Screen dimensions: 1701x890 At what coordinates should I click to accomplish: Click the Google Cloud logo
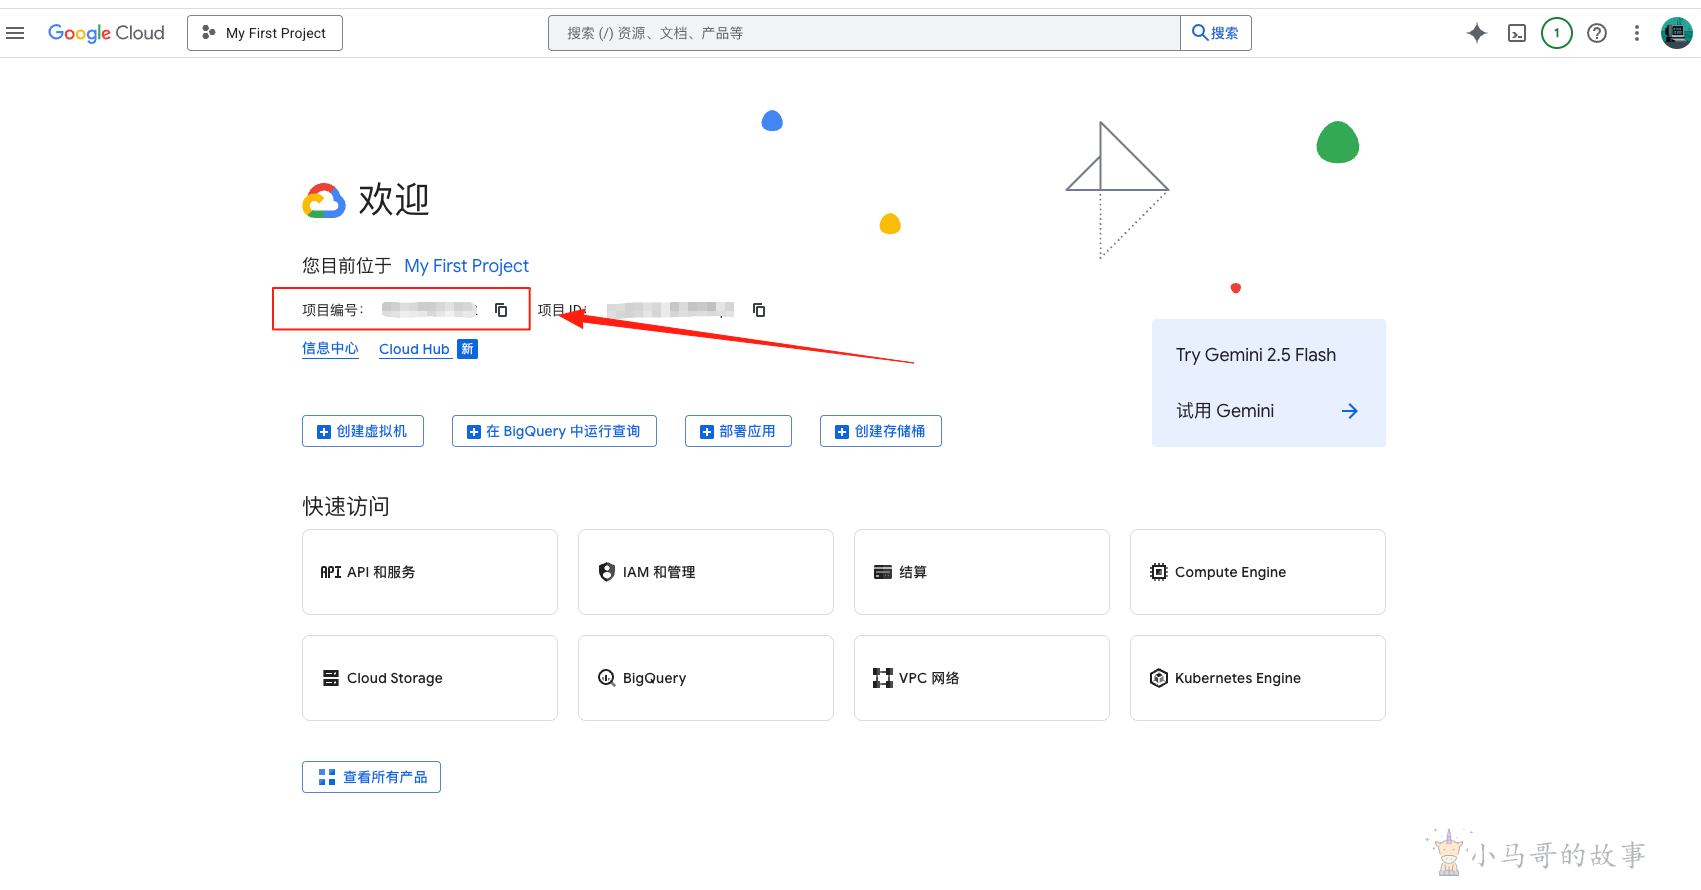[106, 33]
